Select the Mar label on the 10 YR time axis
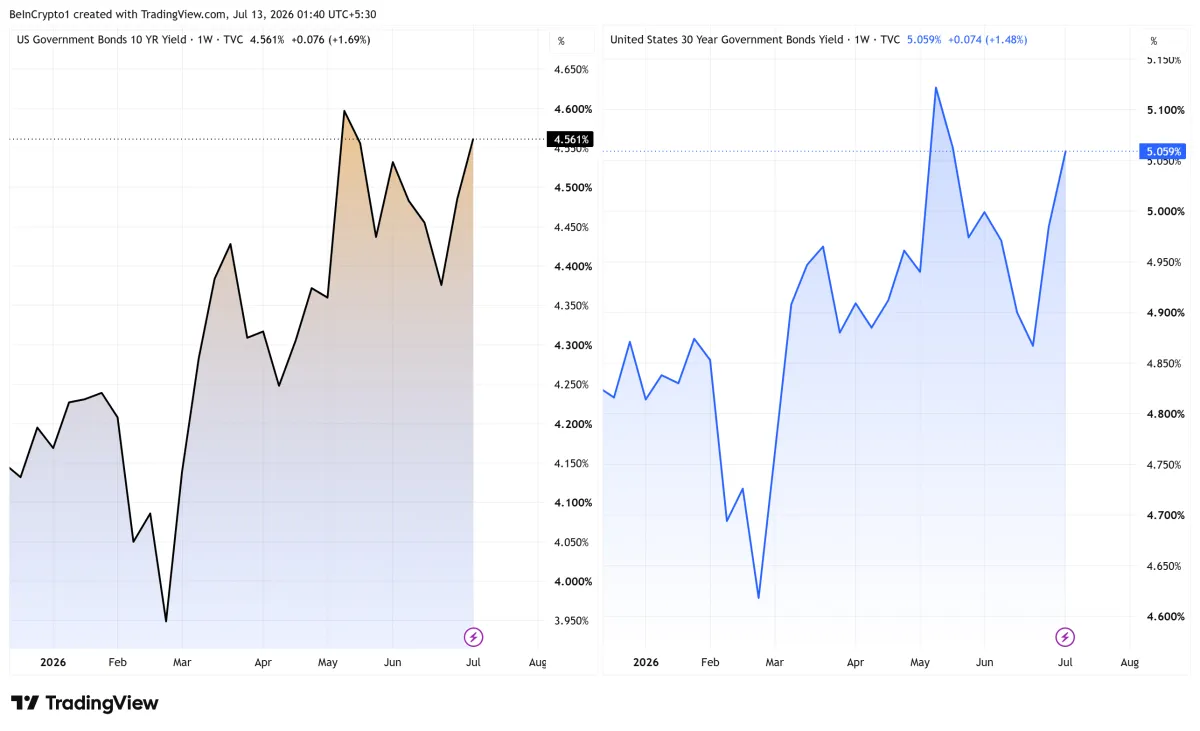The image size is (1200, 731). tap(182, 662)
